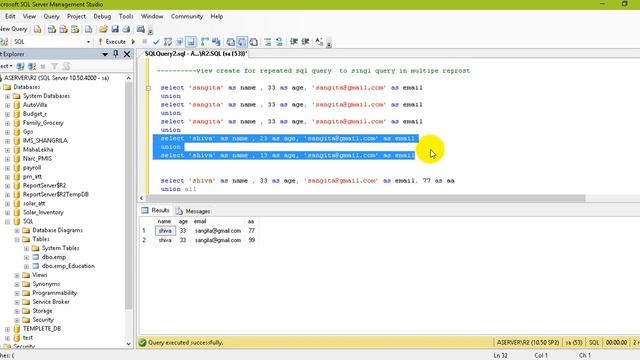This screenshot has height=360, width=640.
Task: Open the Help menu
Action: coord(217,16)
